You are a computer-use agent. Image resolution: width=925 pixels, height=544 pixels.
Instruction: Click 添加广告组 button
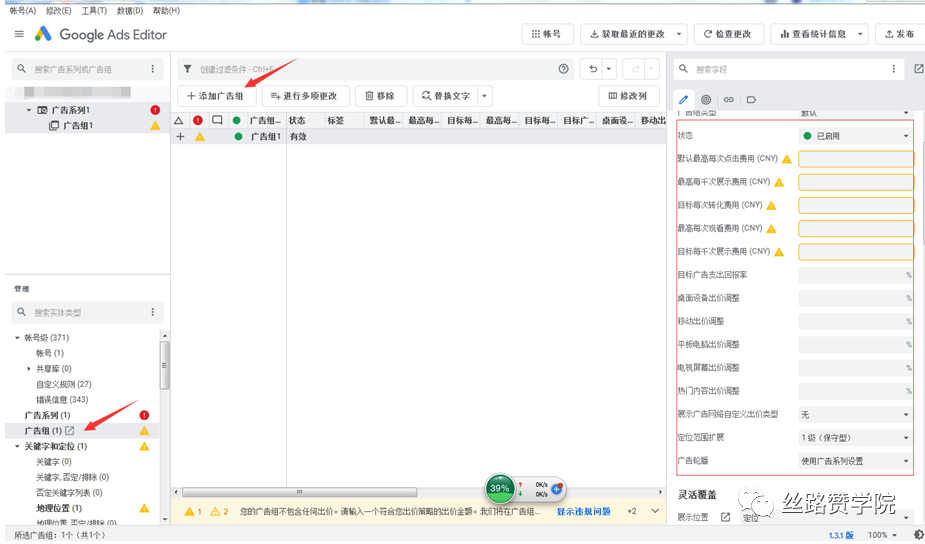[216, 96]
